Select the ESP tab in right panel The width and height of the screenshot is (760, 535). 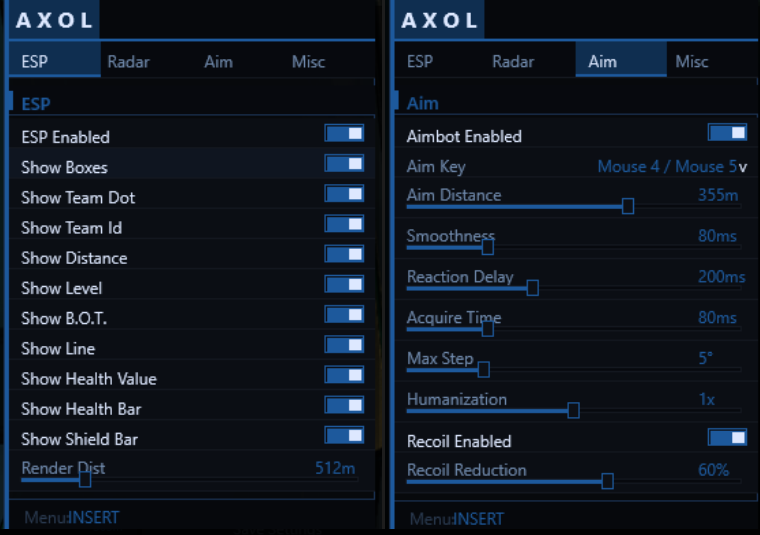(420, 62)
